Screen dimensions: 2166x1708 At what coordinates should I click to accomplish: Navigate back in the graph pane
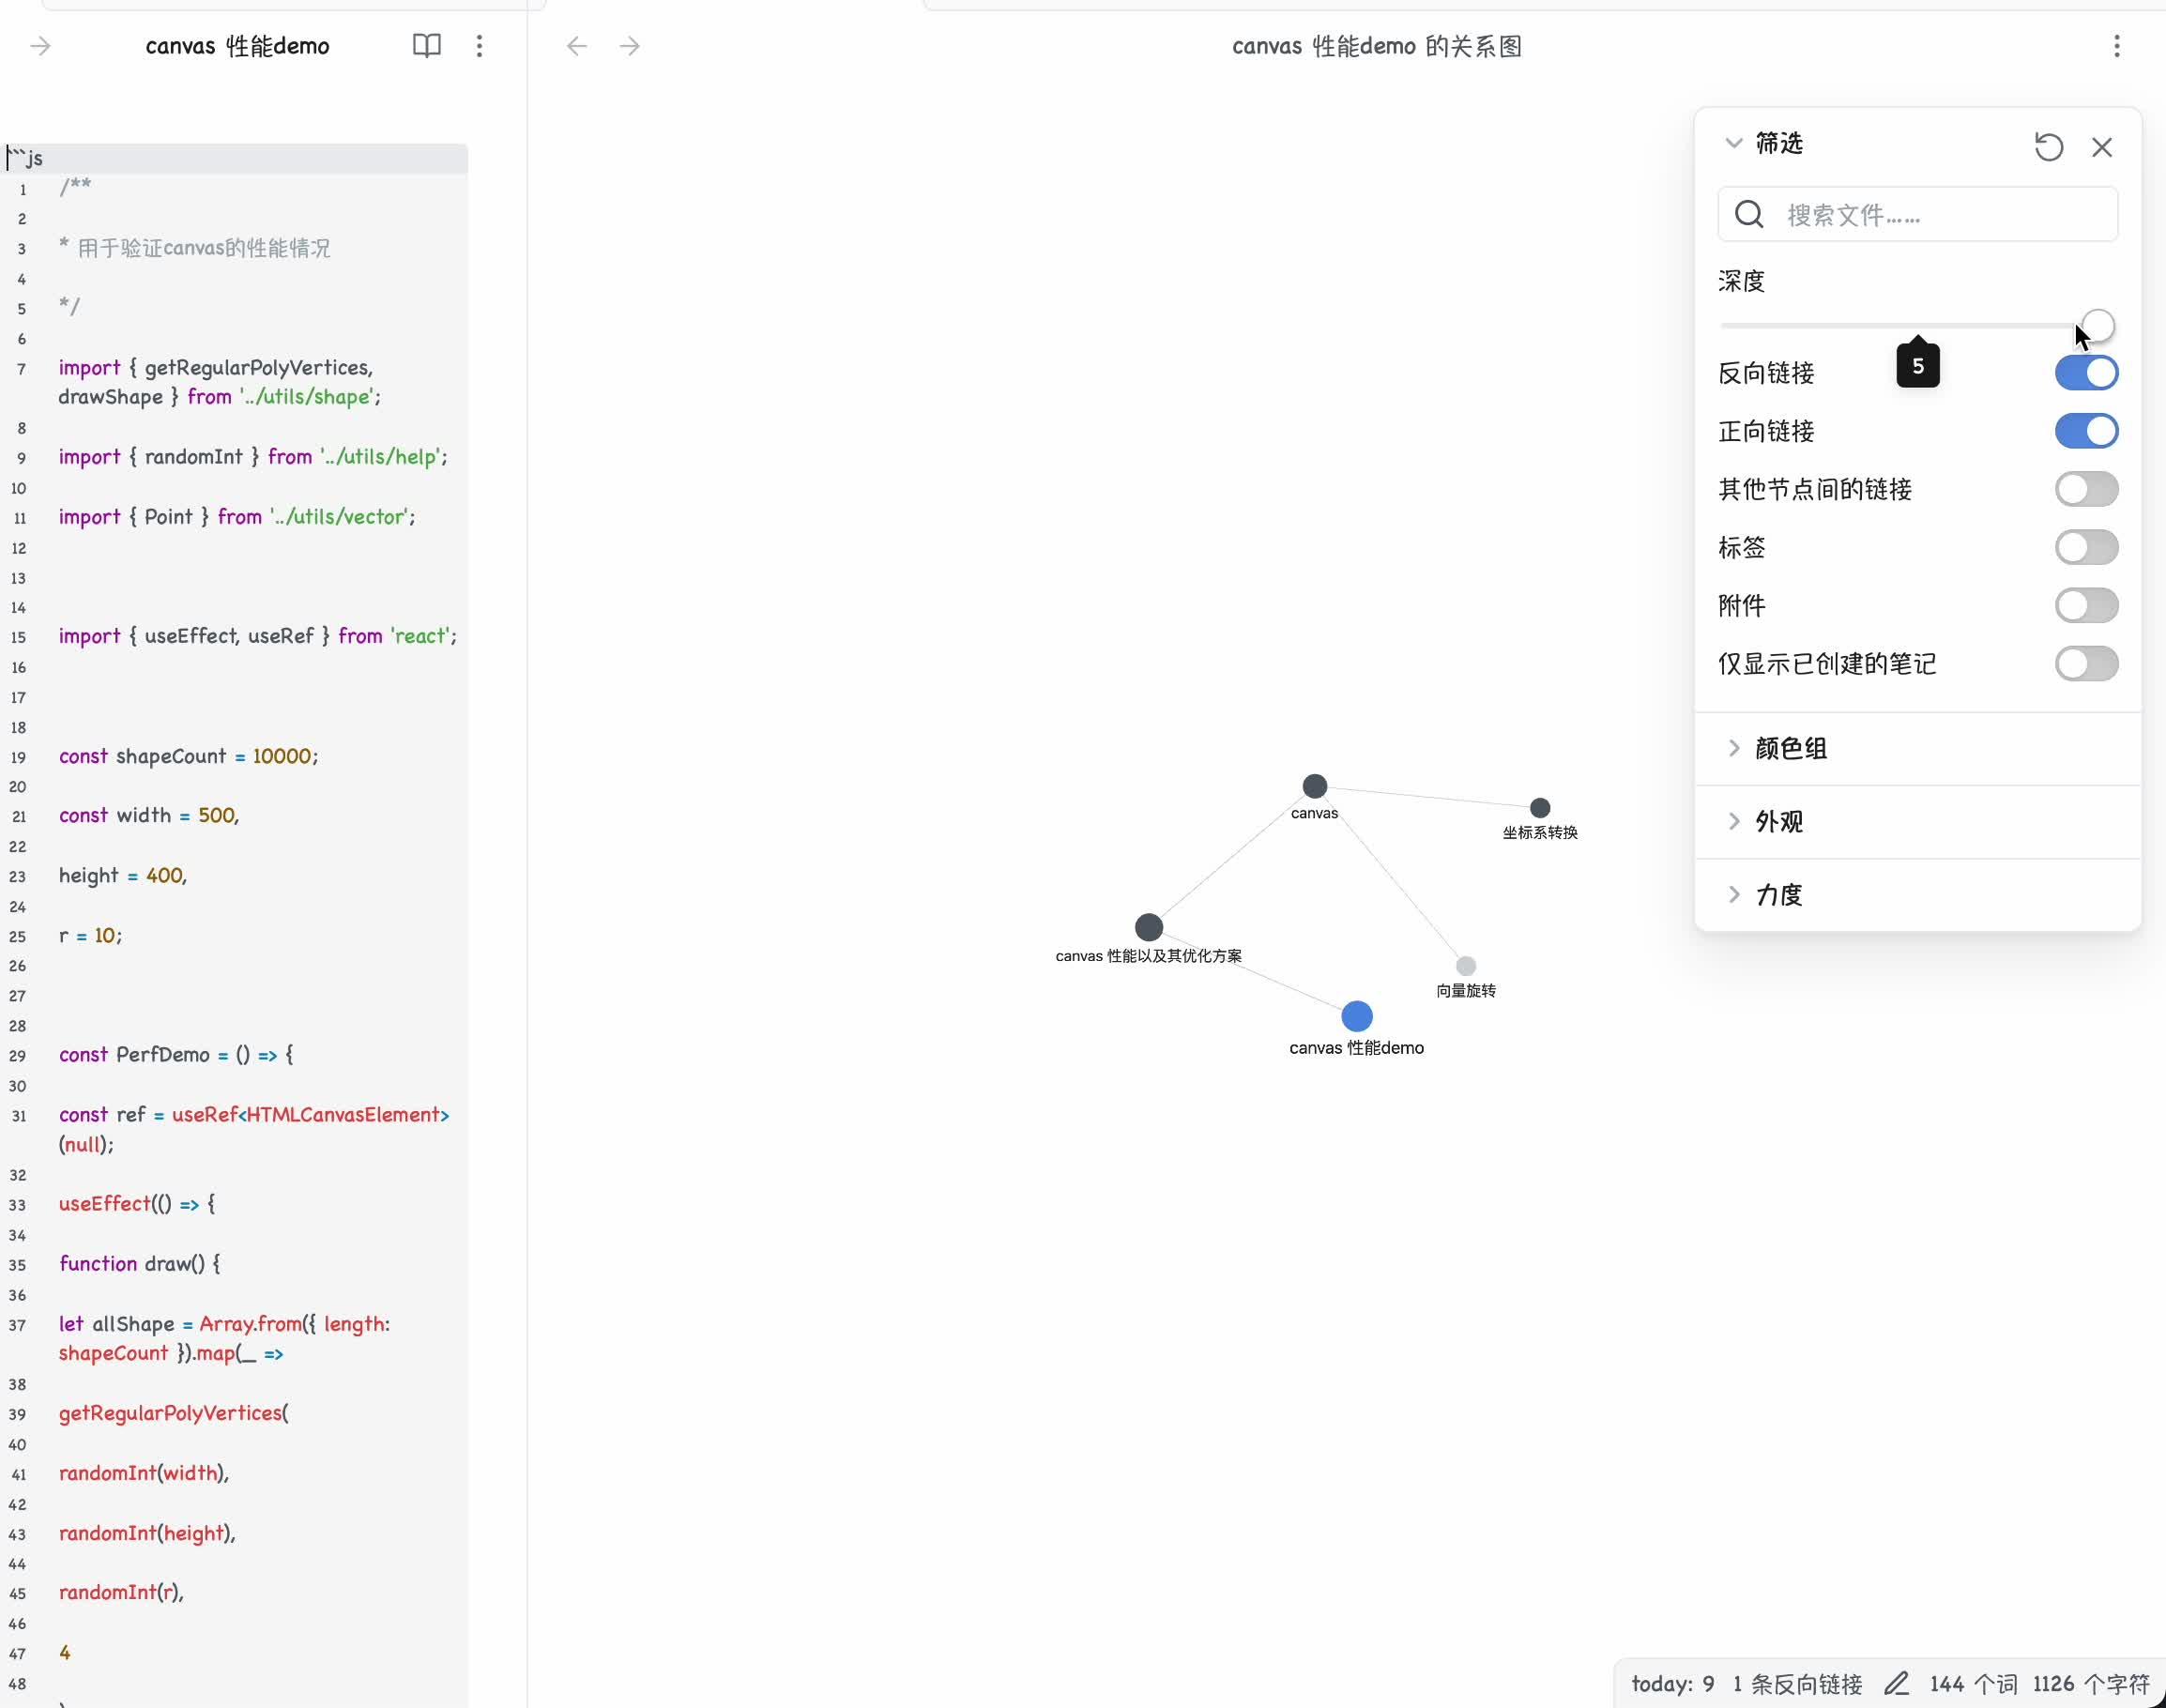coord(576,46)
